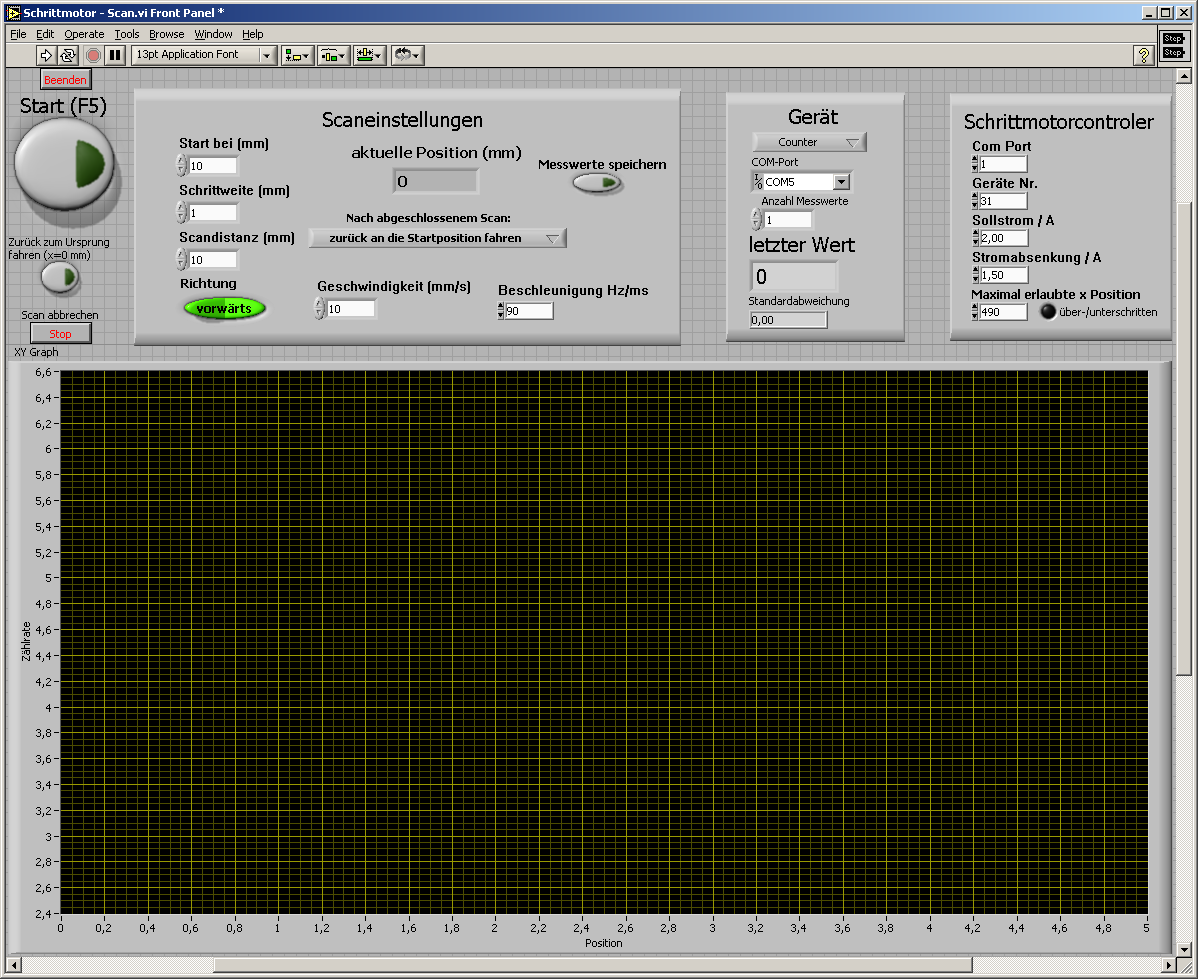Click the vertical scrollbar thumb
The width and height of the screenshot is (1198, 979).
(x=1183, y=439)
